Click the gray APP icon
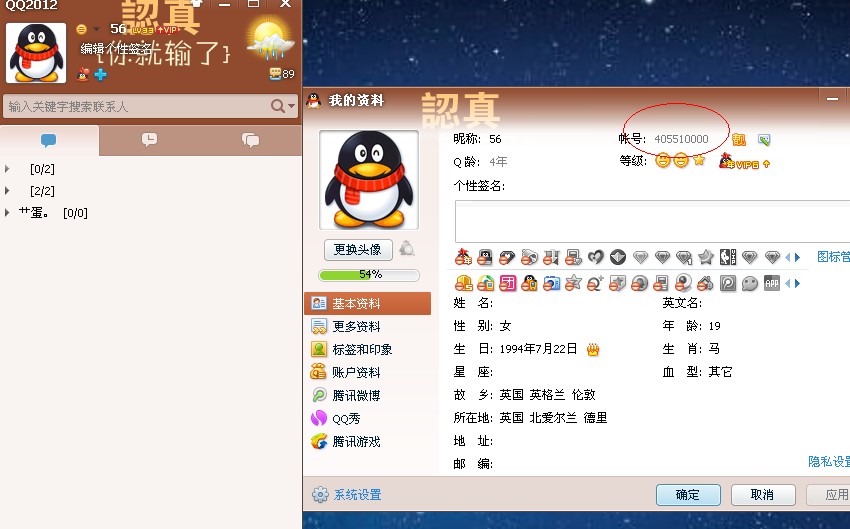The height and width of the screenshot is (529, 850). (x=771, y=283)
